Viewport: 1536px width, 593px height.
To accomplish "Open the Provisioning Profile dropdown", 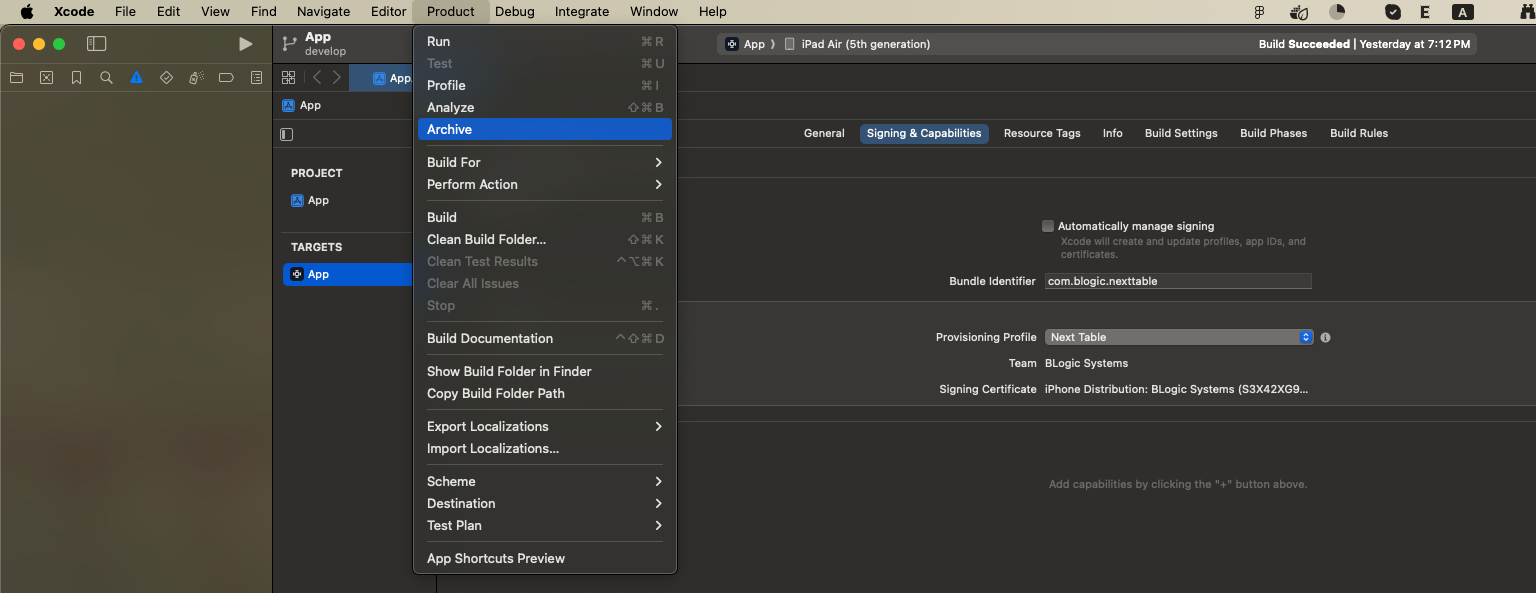I will pos(1178,337).
